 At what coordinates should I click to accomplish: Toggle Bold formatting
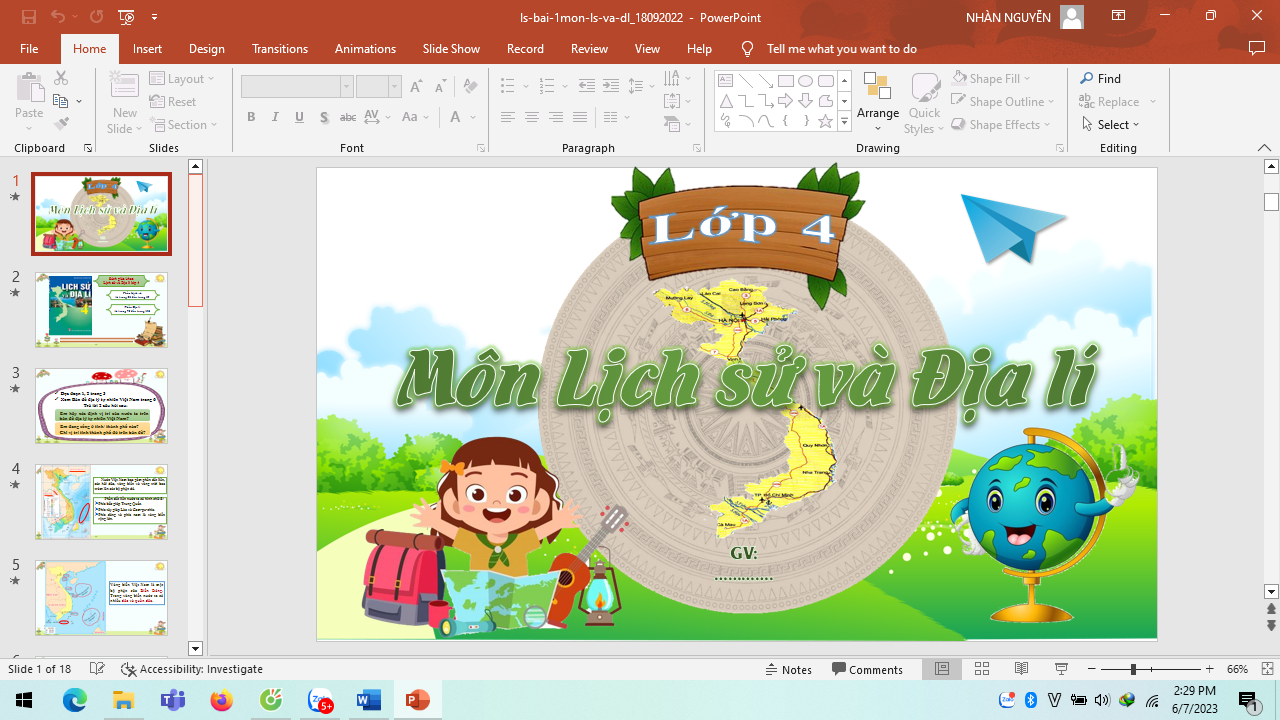pyautogui.click(x=251, y=117)
